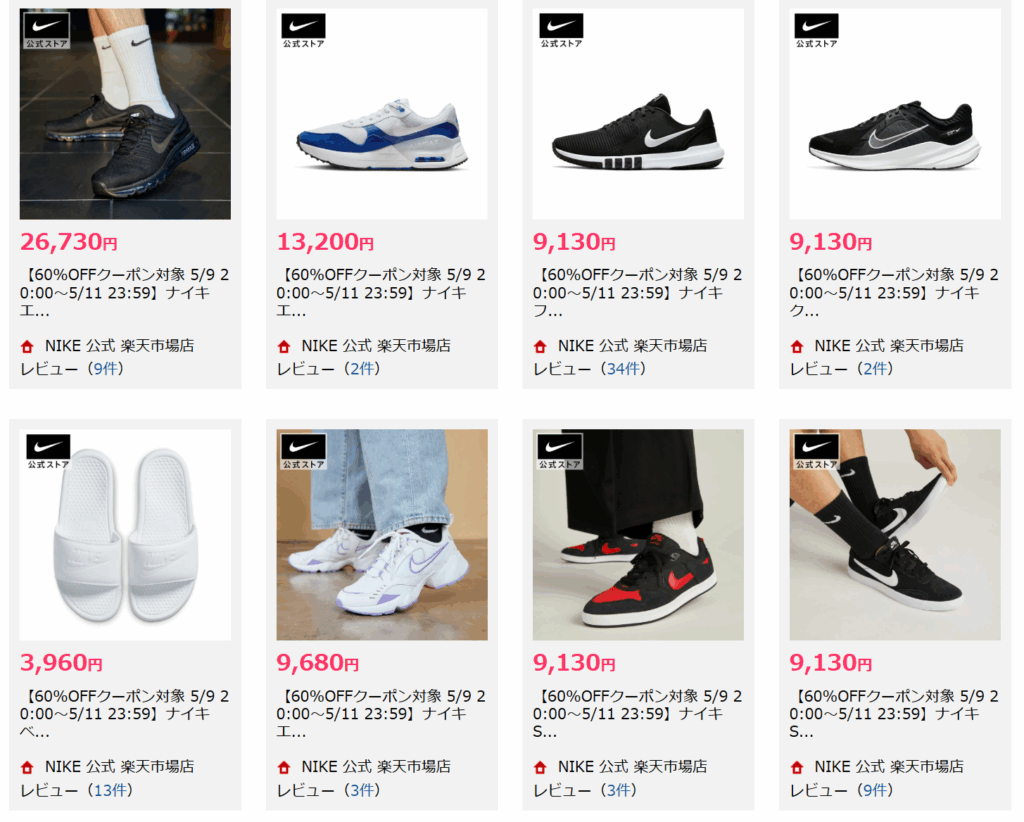
Task: Click Nike badge on red and black skate shoe
Action: coord(560,452)
